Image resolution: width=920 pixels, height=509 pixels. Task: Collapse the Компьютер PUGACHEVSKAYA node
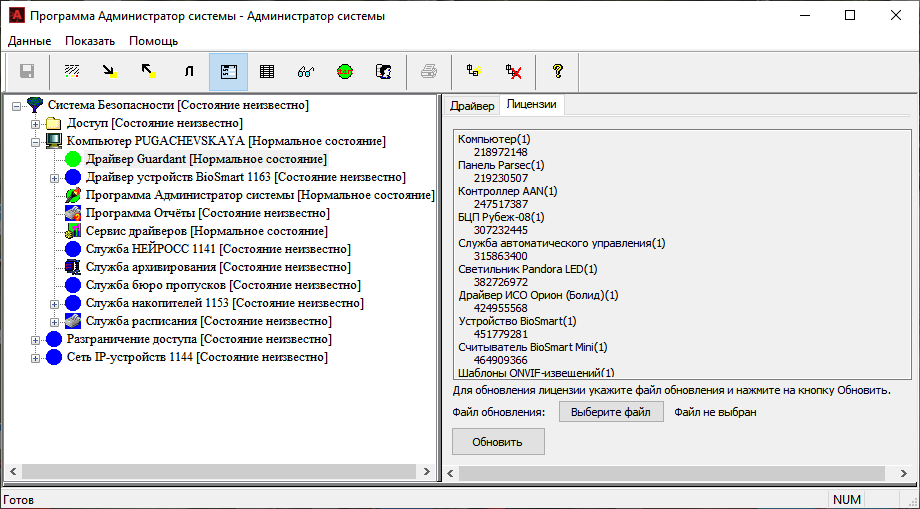coord(36,141)
